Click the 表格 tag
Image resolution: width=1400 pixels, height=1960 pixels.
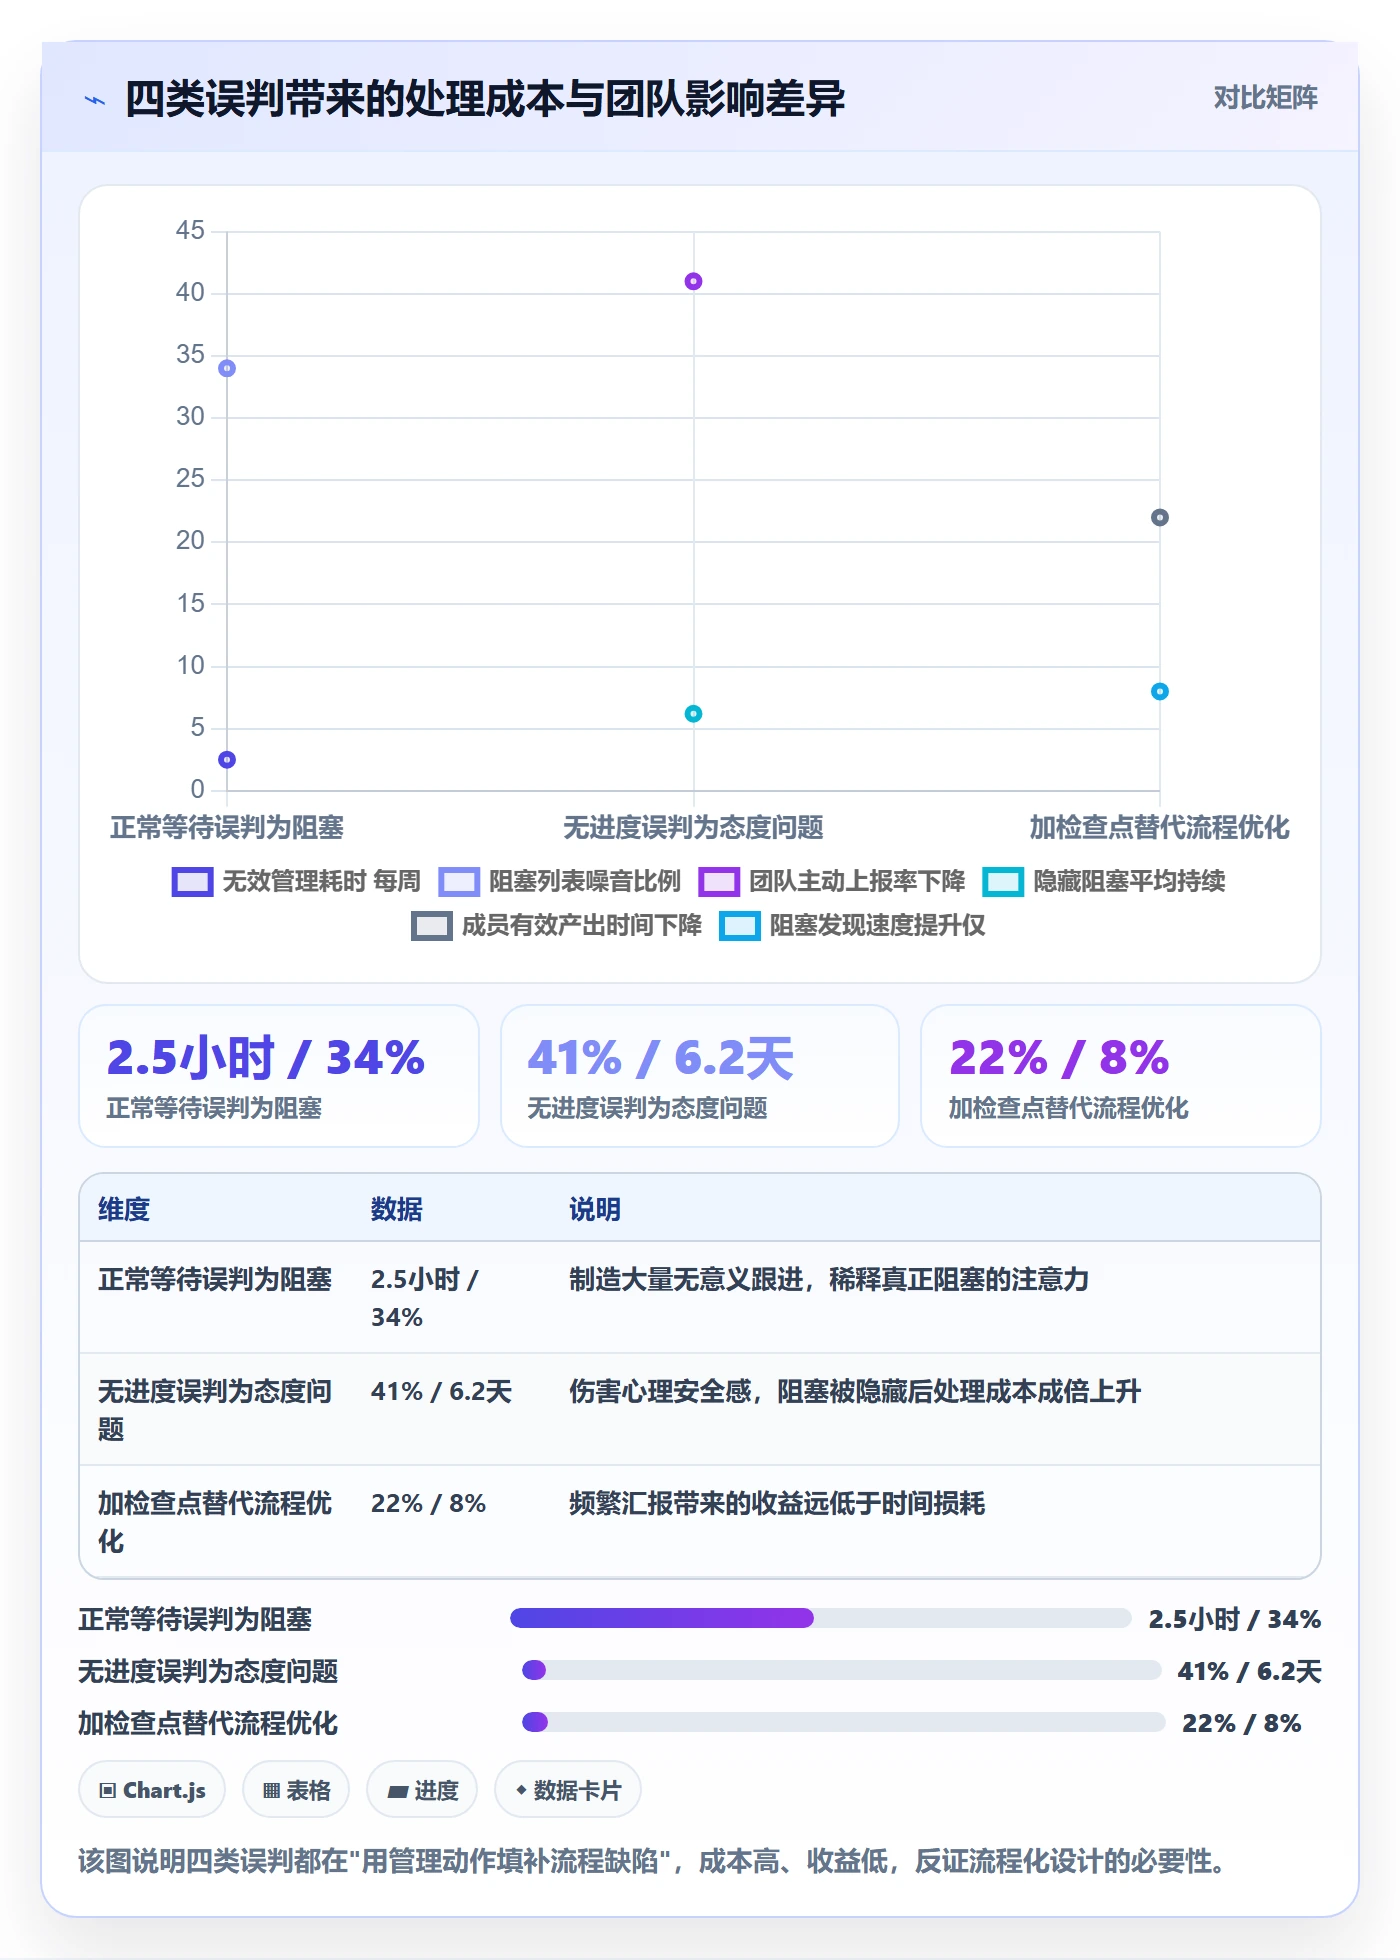click(x=296, y=1790)
